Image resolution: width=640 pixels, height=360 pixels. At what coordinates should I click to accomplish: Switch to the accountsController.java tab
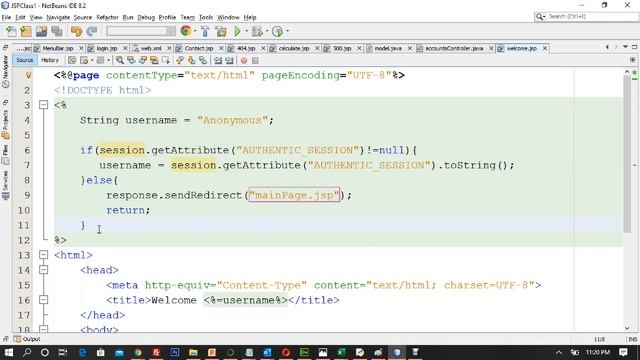[x=453, y=48]
